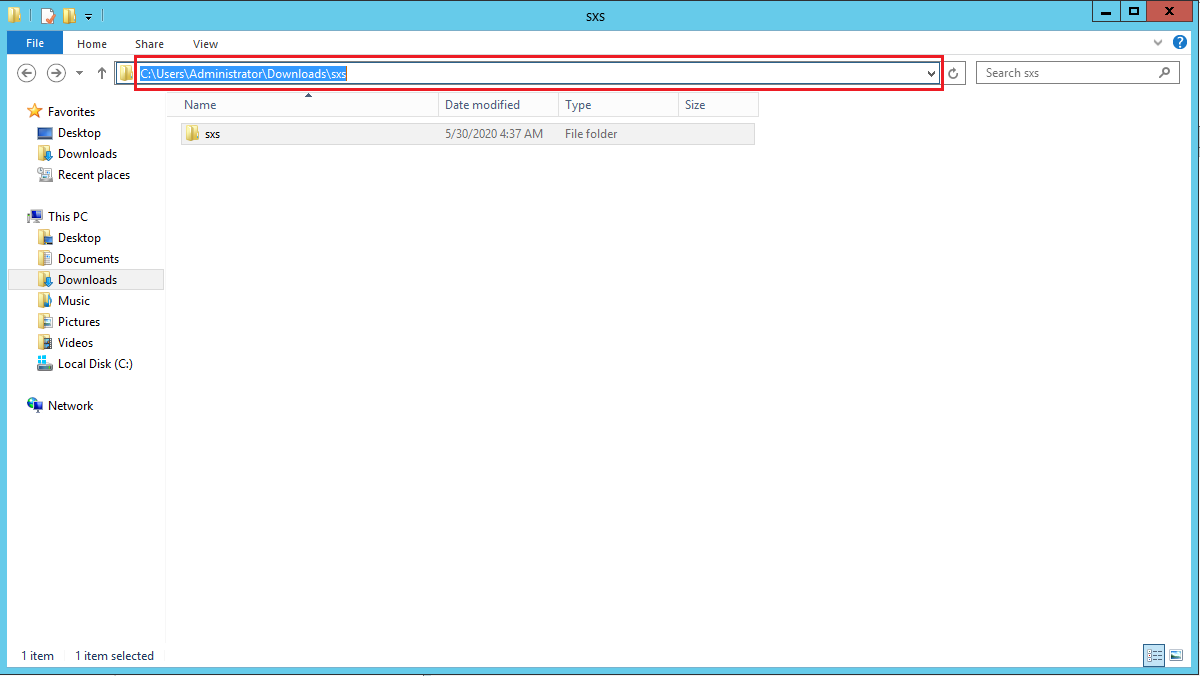Open the recent locations dropdown arrow
The image size is (1200, 676).
pos(78,73)
